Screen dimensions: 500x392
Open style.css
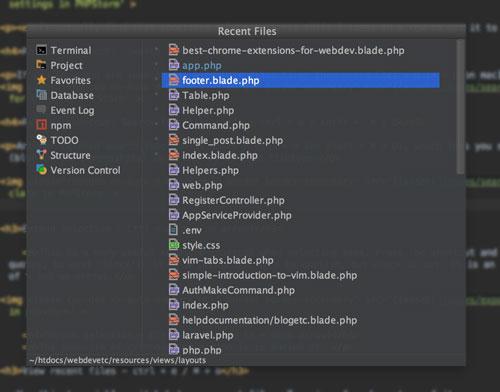[x=201, y=245]
